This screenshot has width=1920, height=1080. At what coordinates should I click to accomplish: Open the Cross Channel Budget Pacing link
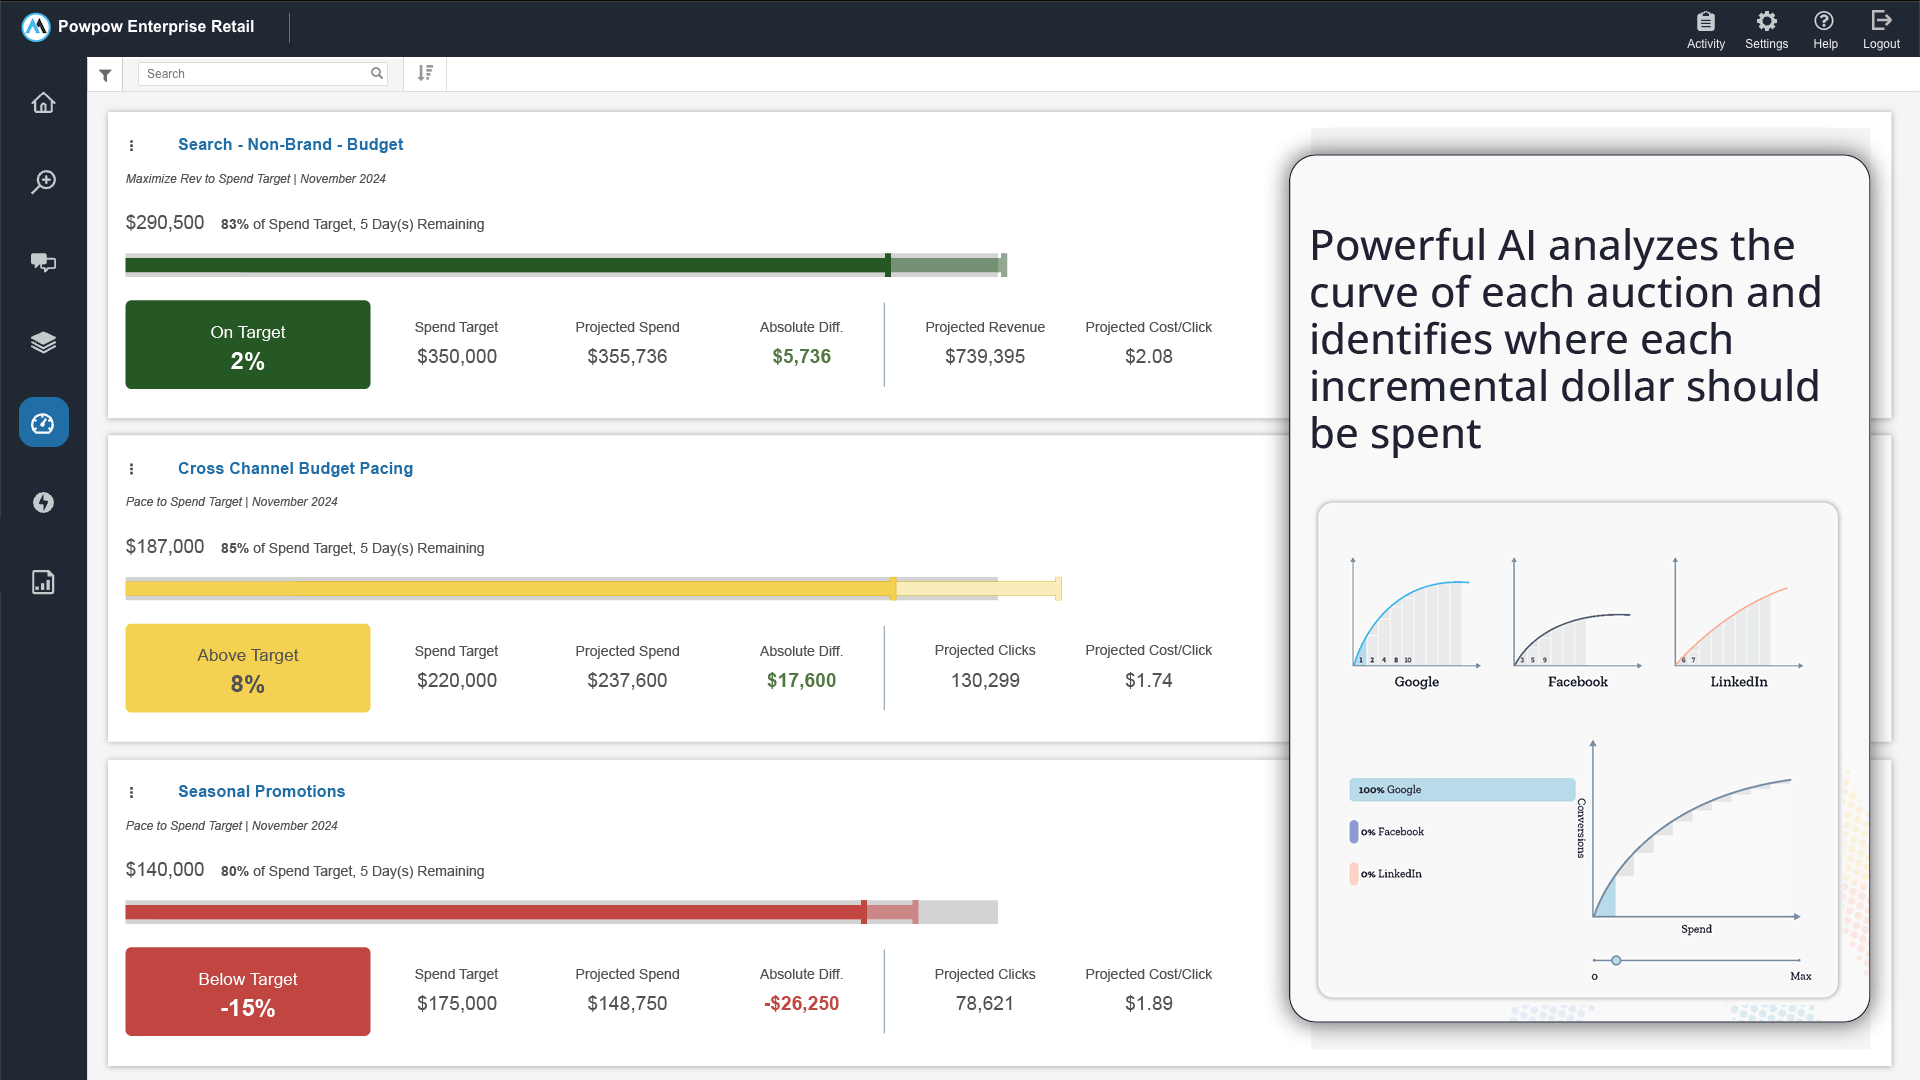295,468
